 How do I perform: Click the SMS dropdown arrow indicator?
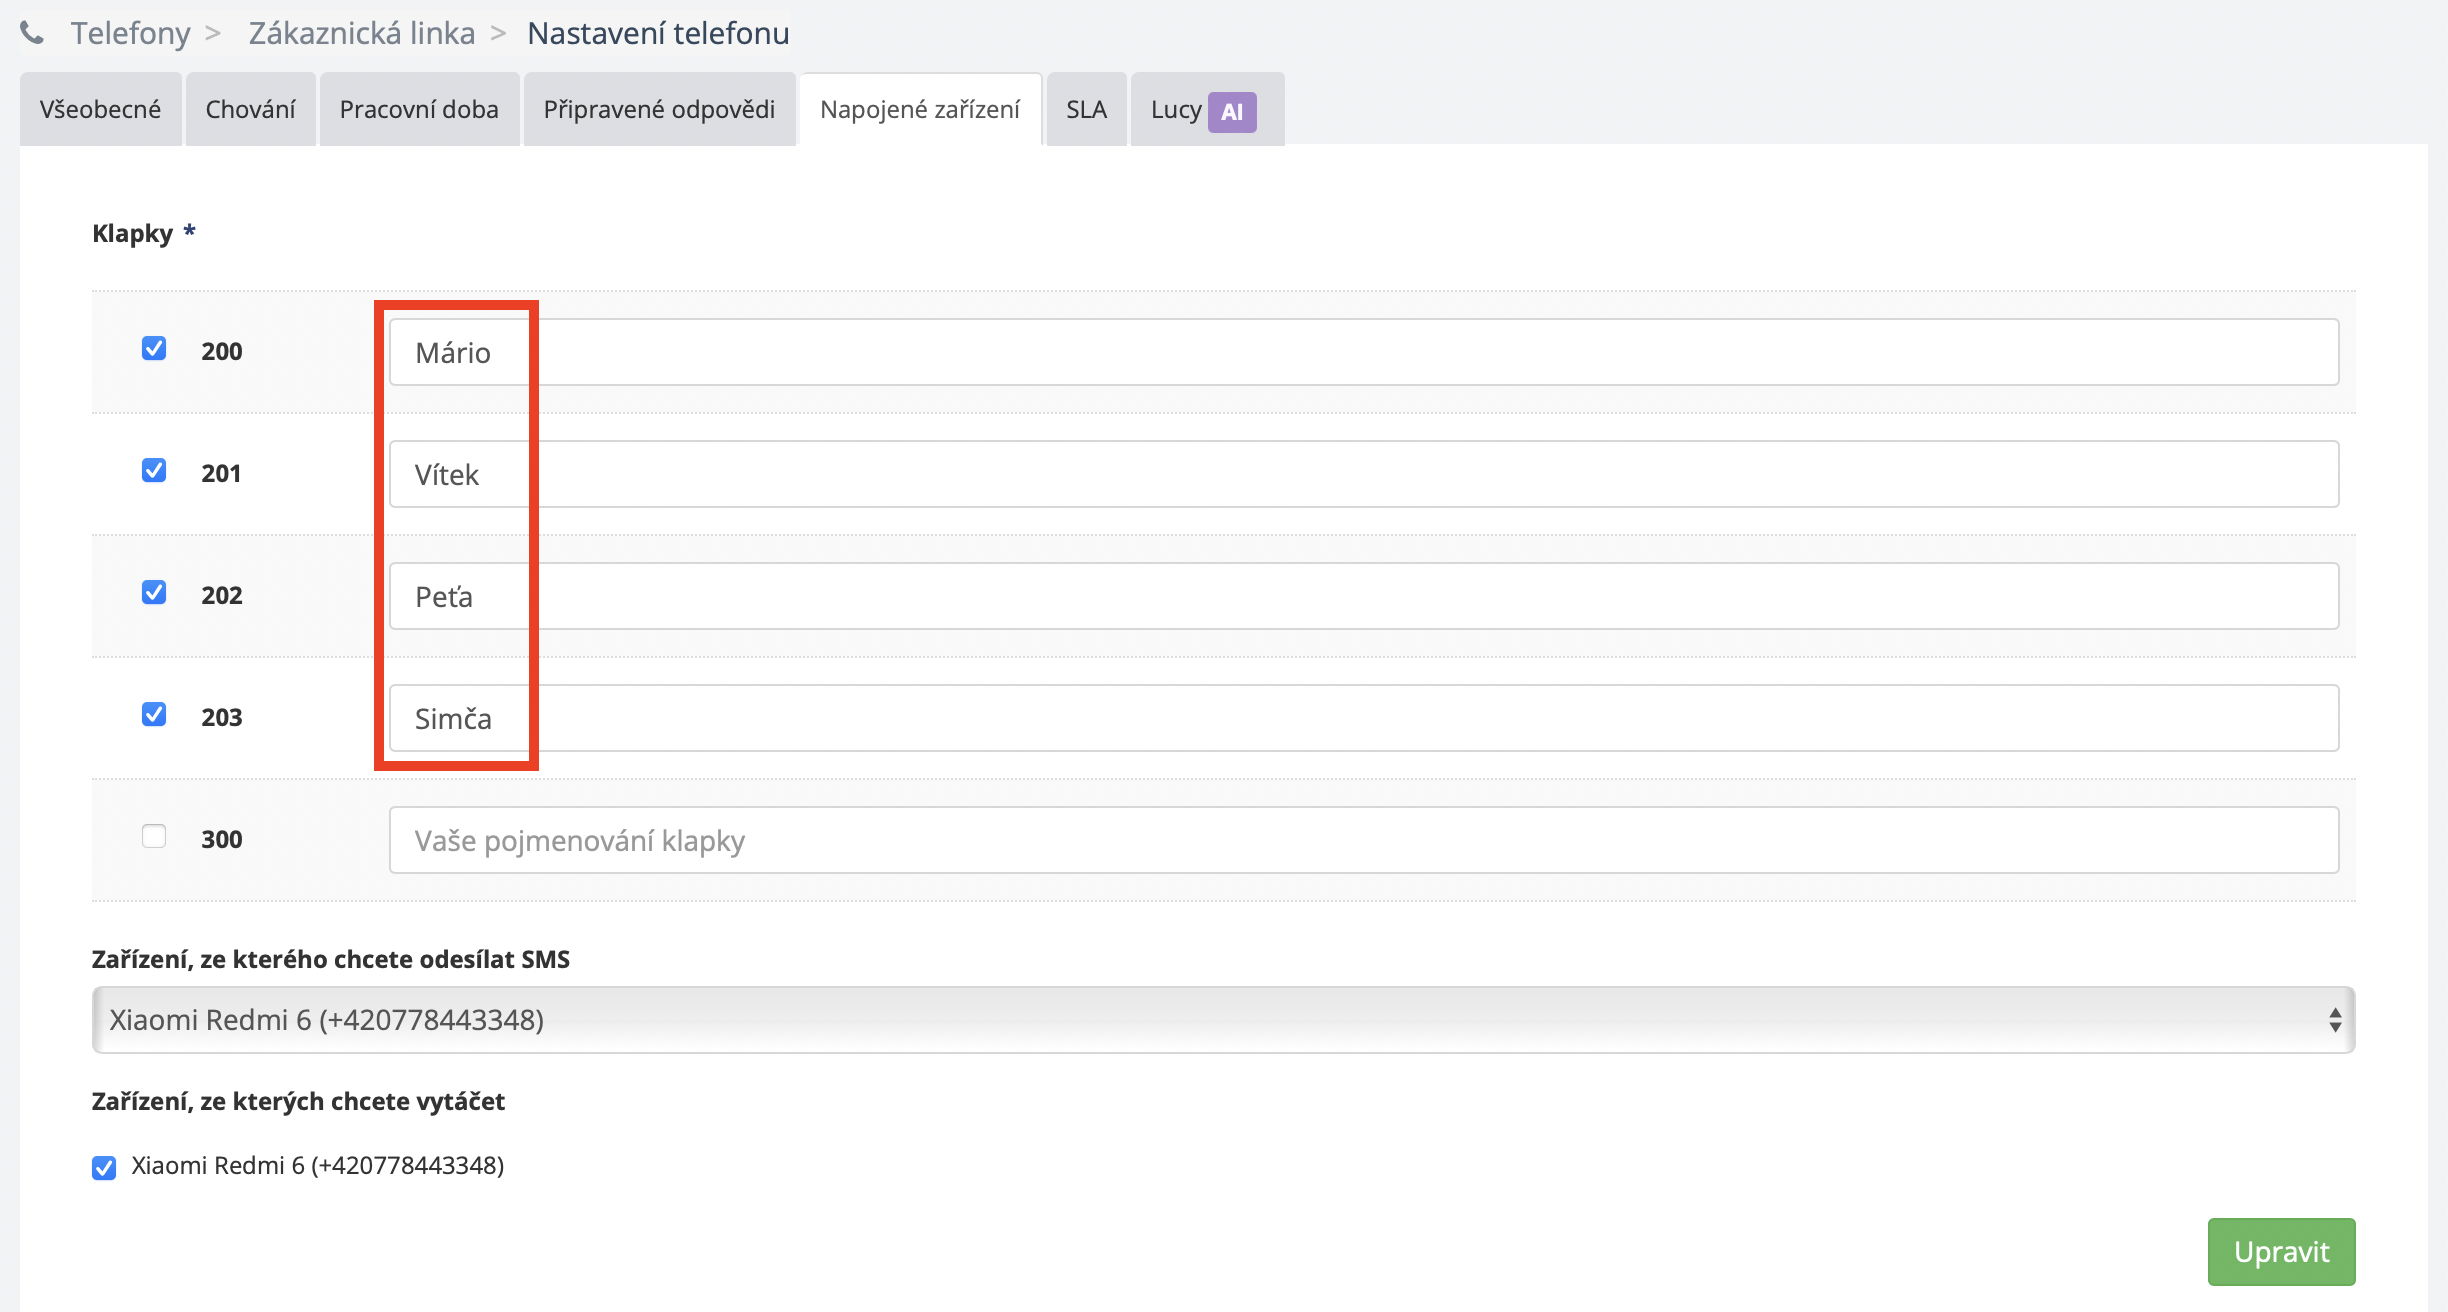(x=2334, y=1020)
